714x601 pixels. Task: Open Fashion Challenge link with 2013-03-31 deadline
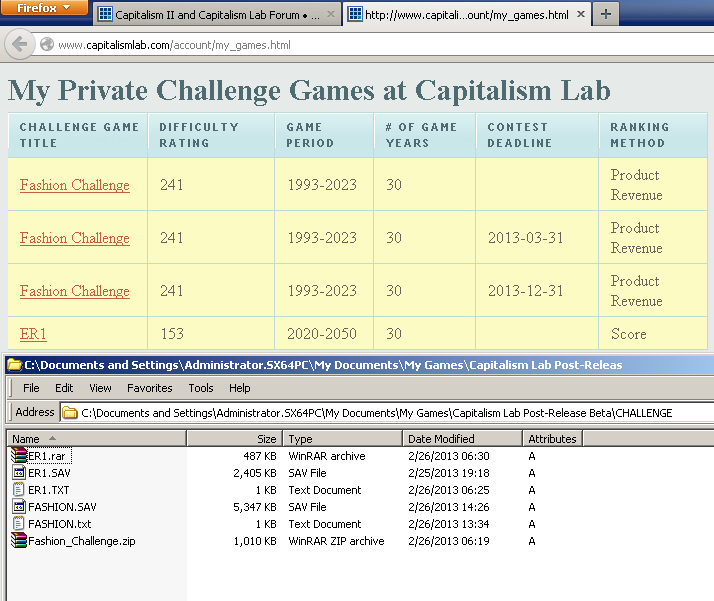[75, 238]
